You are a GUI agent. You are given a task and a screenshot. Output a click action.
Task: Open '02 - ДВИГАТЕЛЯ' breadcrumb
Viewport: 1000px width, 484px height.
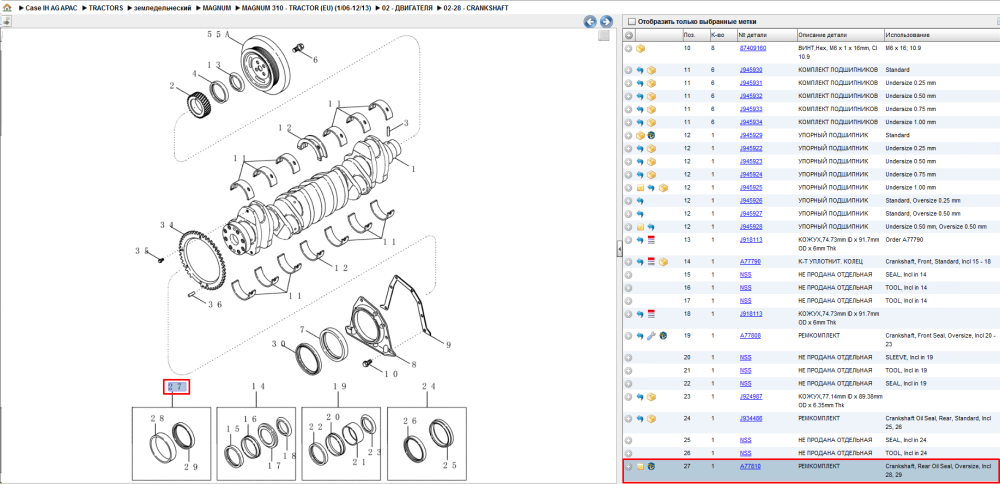pos(406,8)
